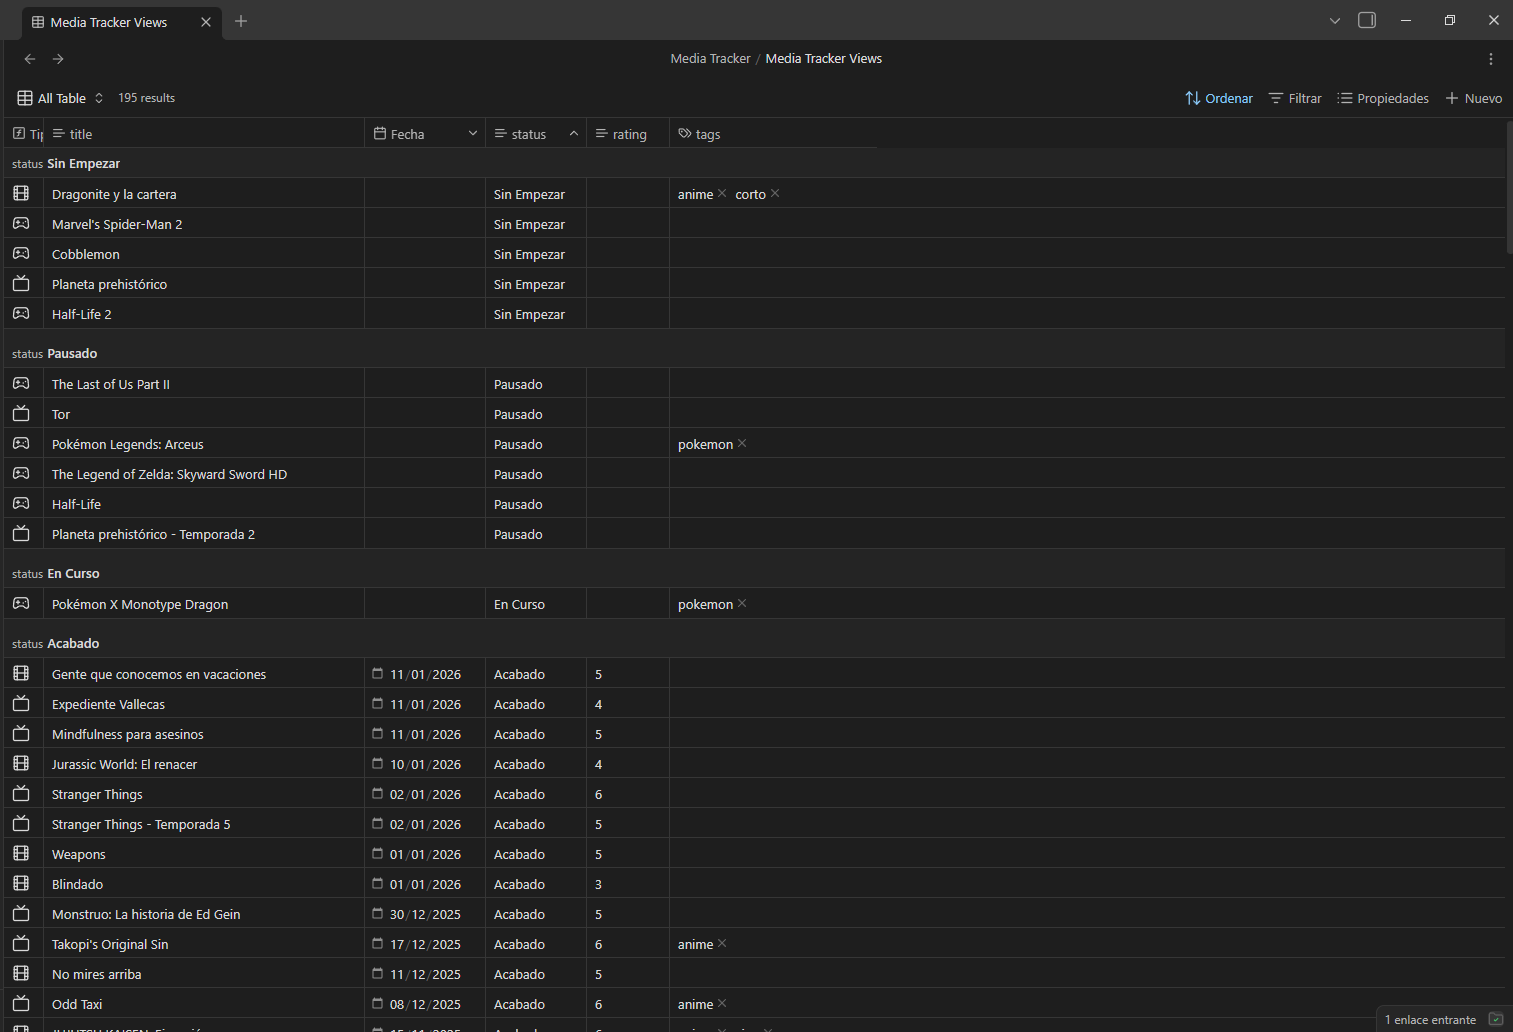Click the film icon next to "Dragonite y la cartera"
The height and width of the screenshot is (1032, 1513).
tap(21, 193)
